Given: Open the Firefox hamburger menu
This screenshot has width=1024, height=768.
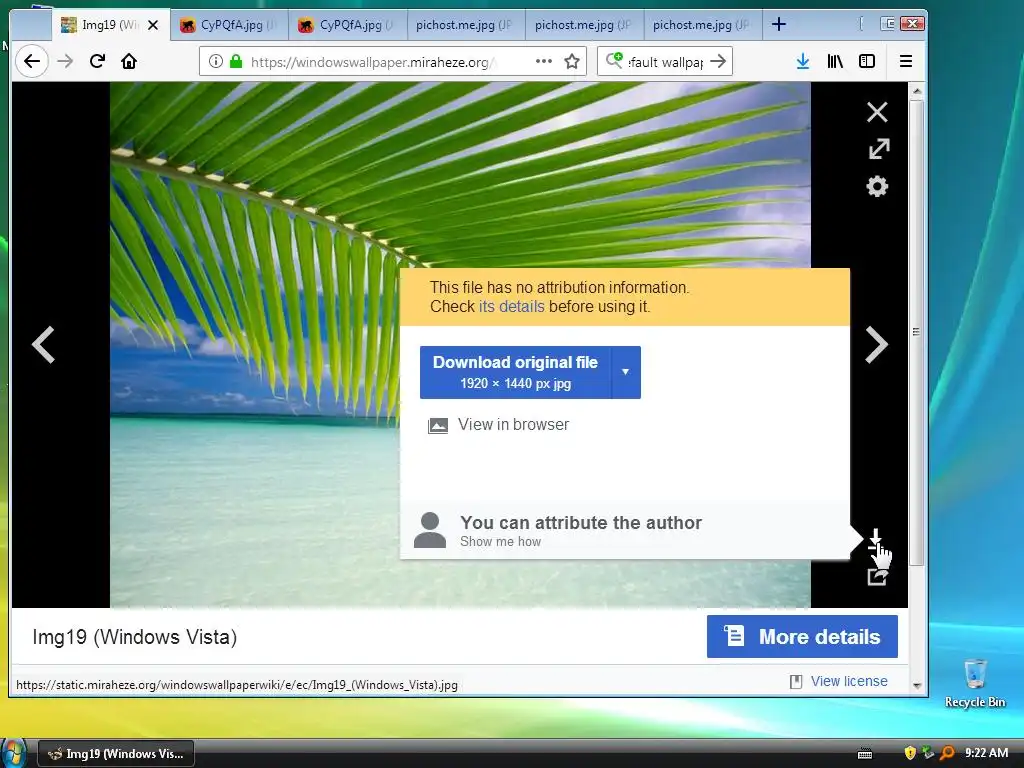Looking at the screenshot, I should [906, 61].
